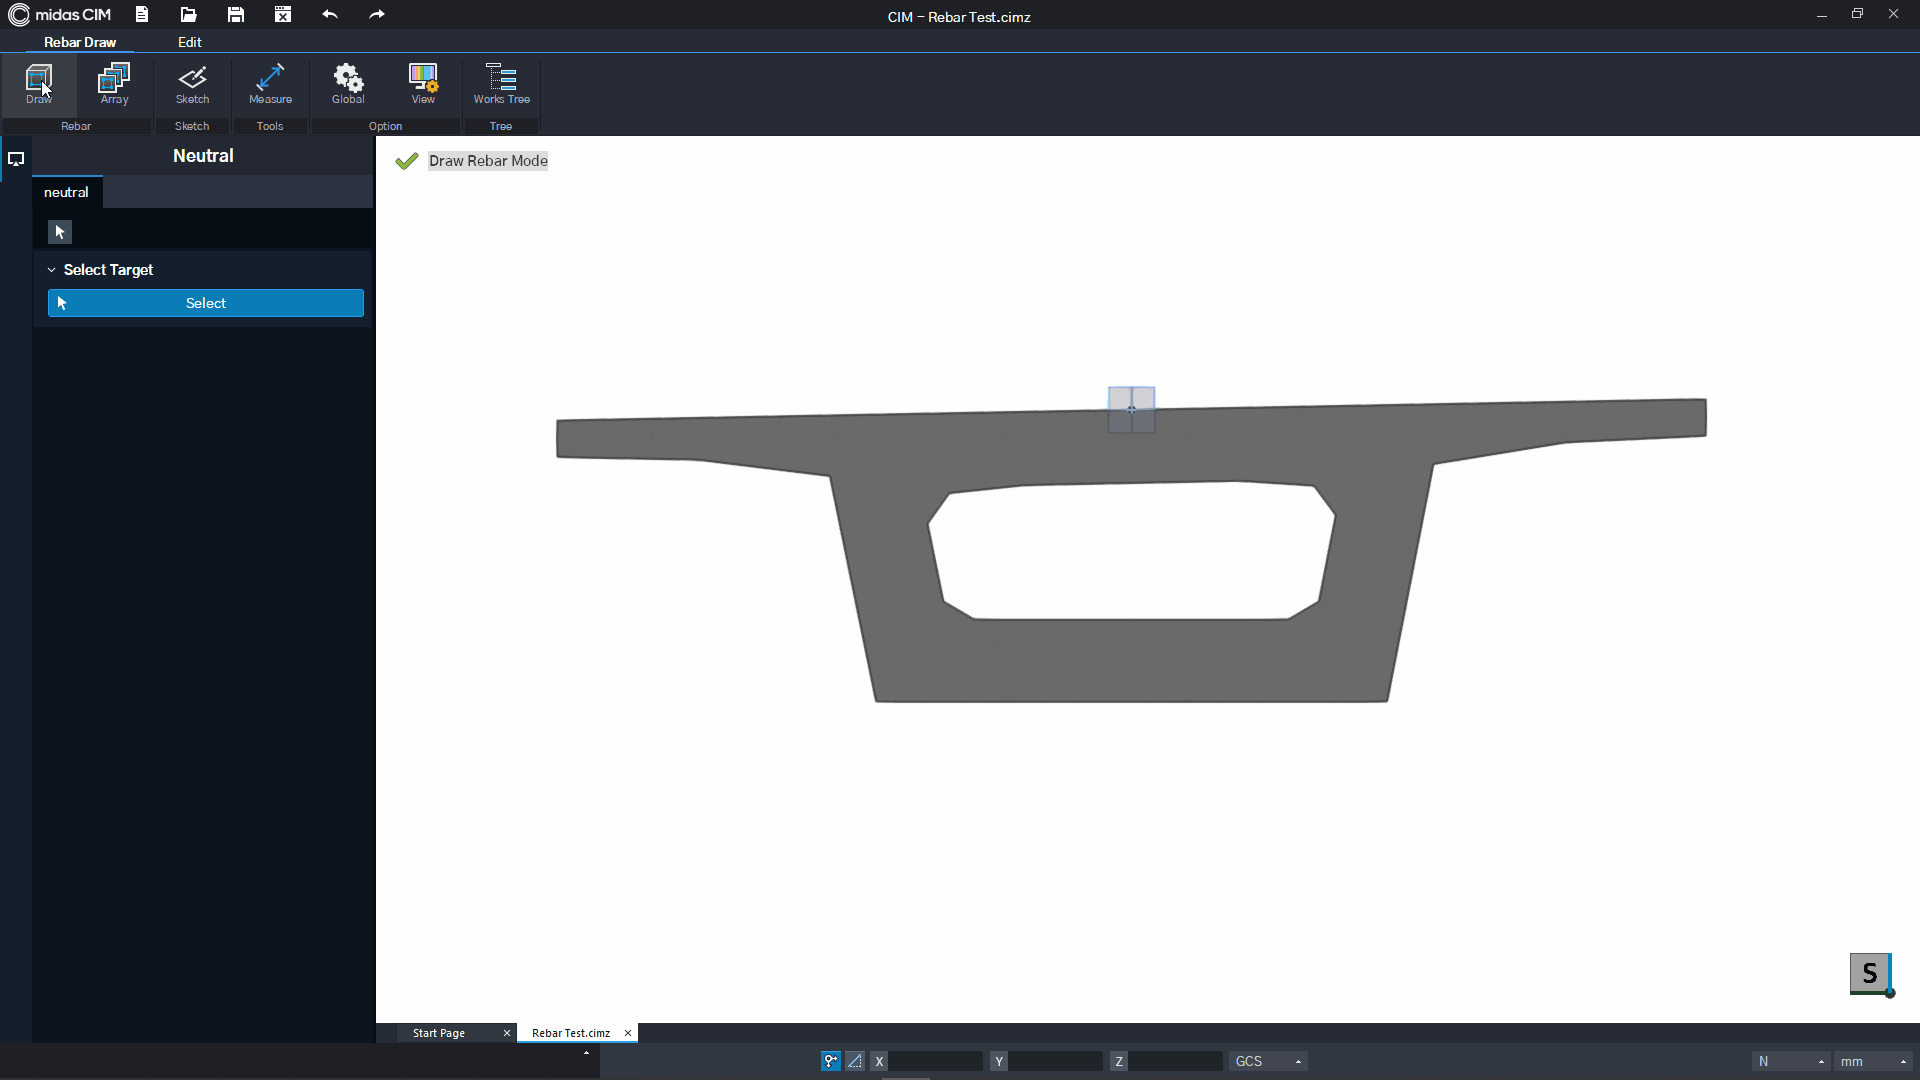The height and width of the screenshot is (1080, 1920).
Task: Undo the last action
Action: [330, 14]
